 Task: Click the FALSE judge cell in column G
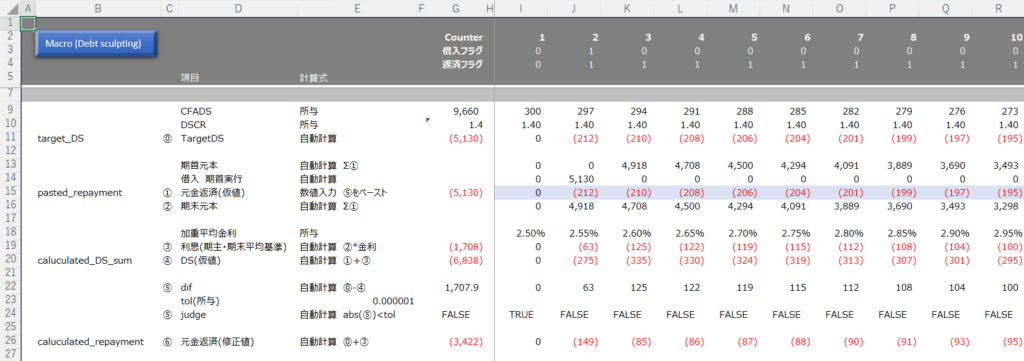click(x=455, y=314)
